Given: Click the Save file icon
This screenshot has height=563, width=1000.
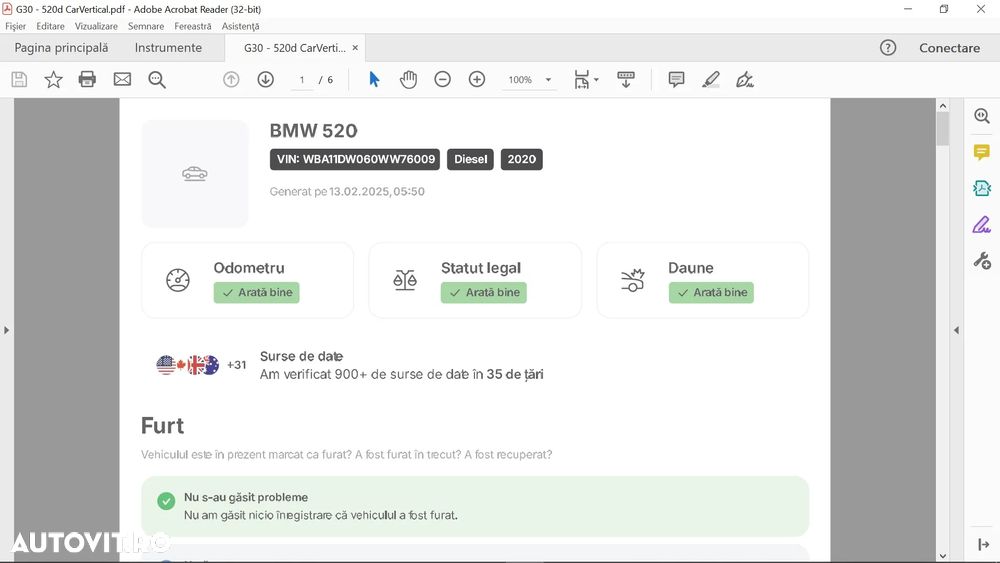Looking at the screenshot, I should [19, 80].
